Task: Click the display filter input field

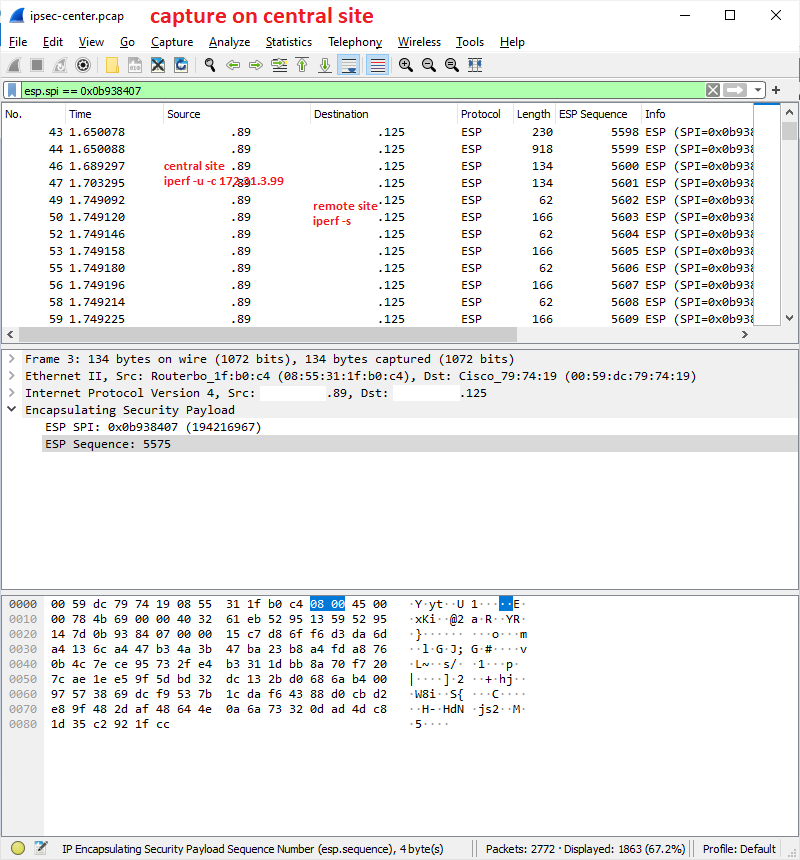Action: click(362, 90)
